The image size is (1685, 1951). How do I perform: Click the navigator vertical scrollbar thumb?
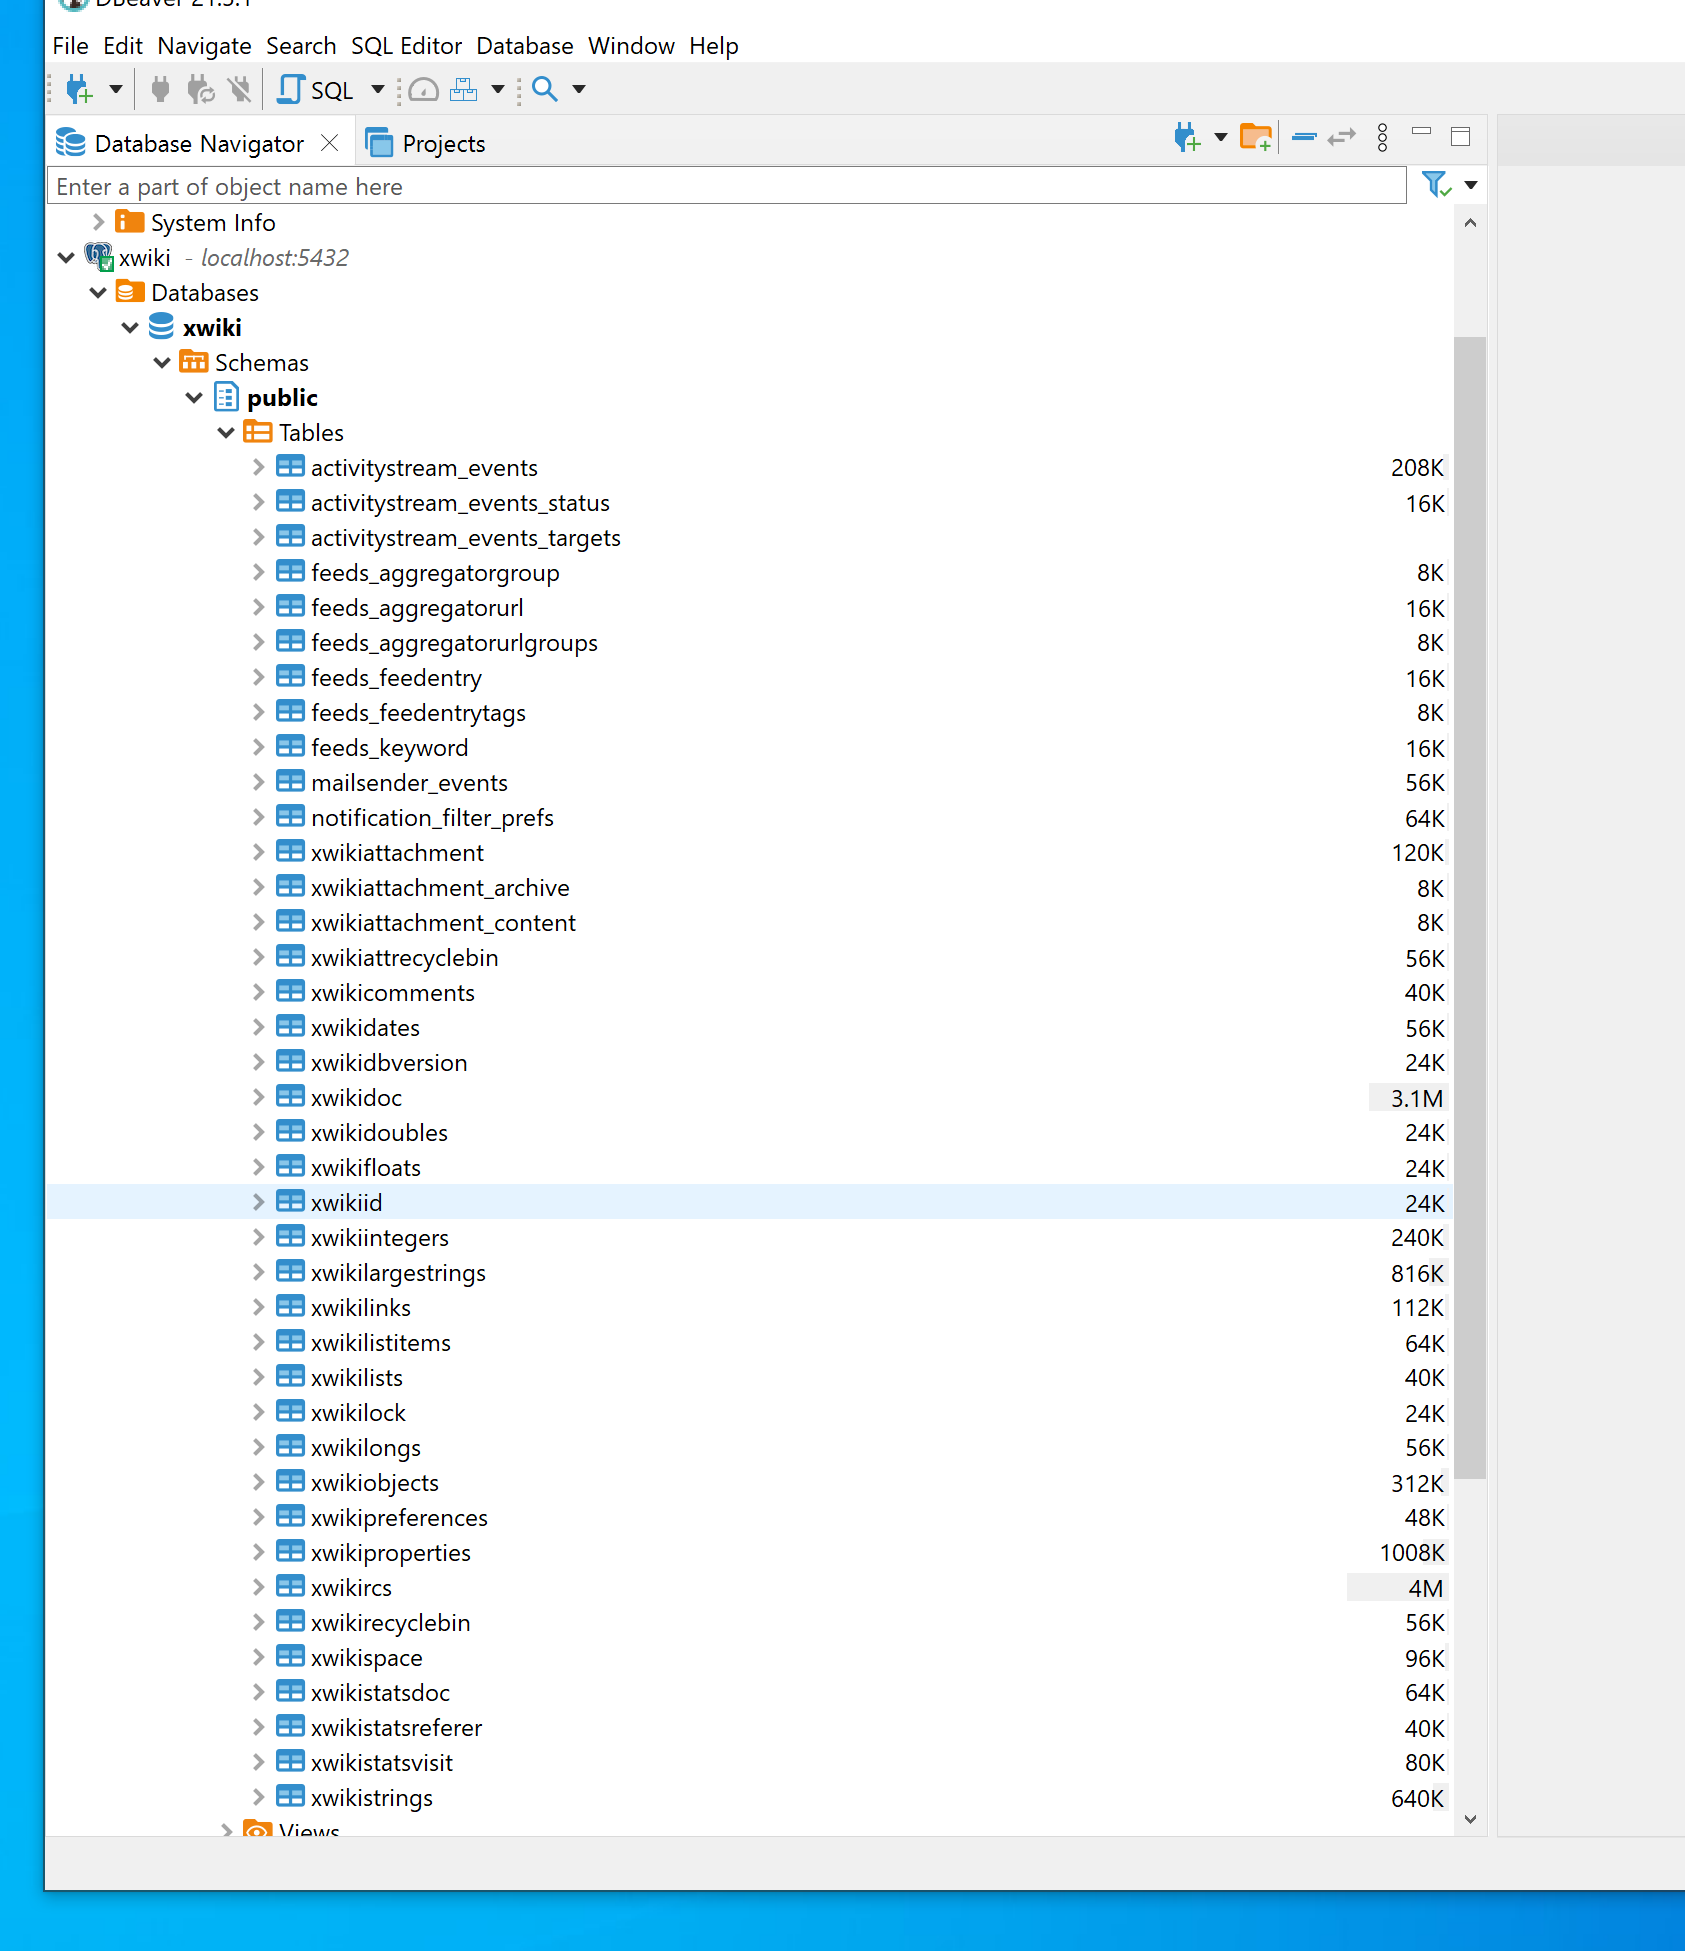[x=1470, y=907]
